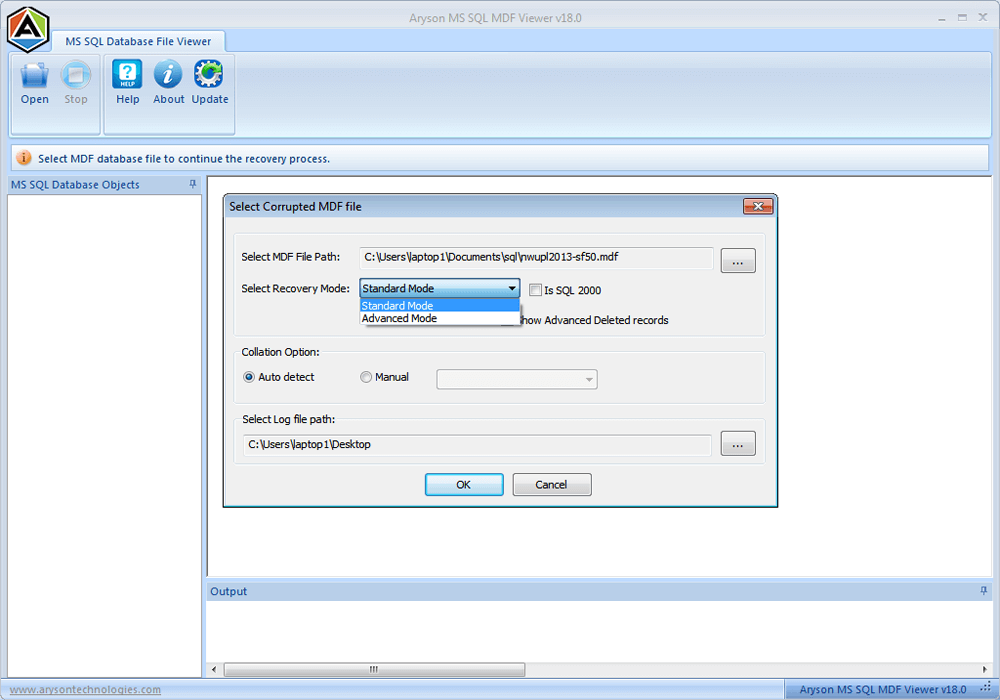
Task: Select the Manual collation option
Action: pos(365,377)
